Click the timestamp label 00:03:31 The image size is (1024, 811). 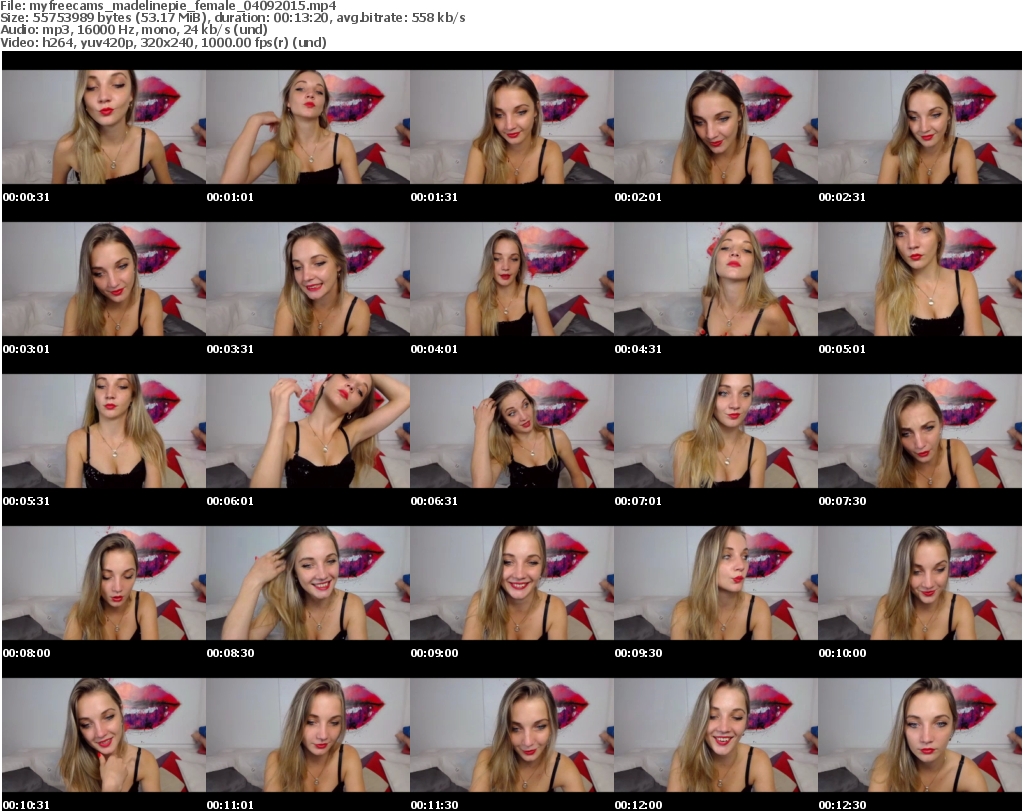click(230, 349)
